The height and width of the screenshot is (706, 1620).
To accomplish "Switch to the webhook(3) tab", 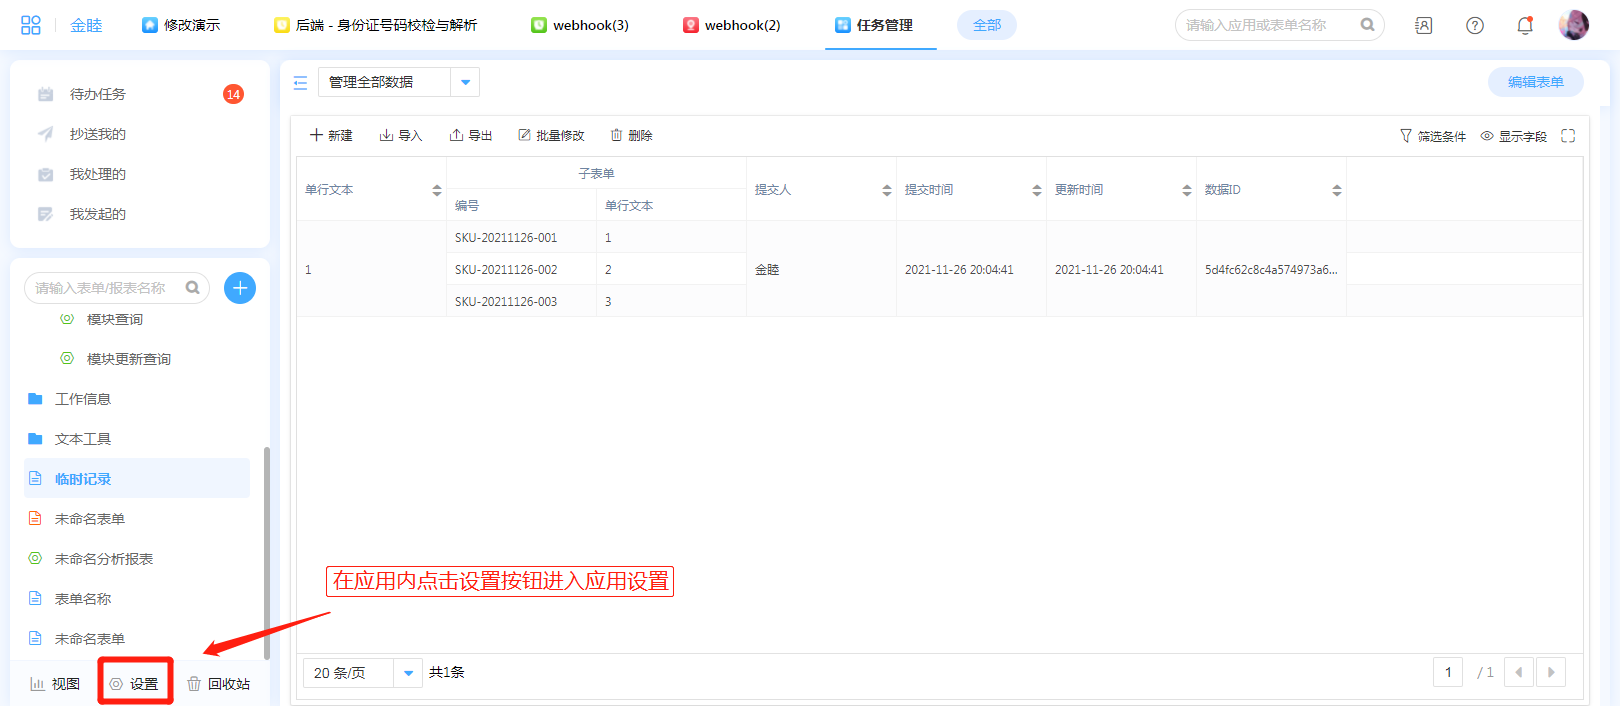I will coord(580,25).
